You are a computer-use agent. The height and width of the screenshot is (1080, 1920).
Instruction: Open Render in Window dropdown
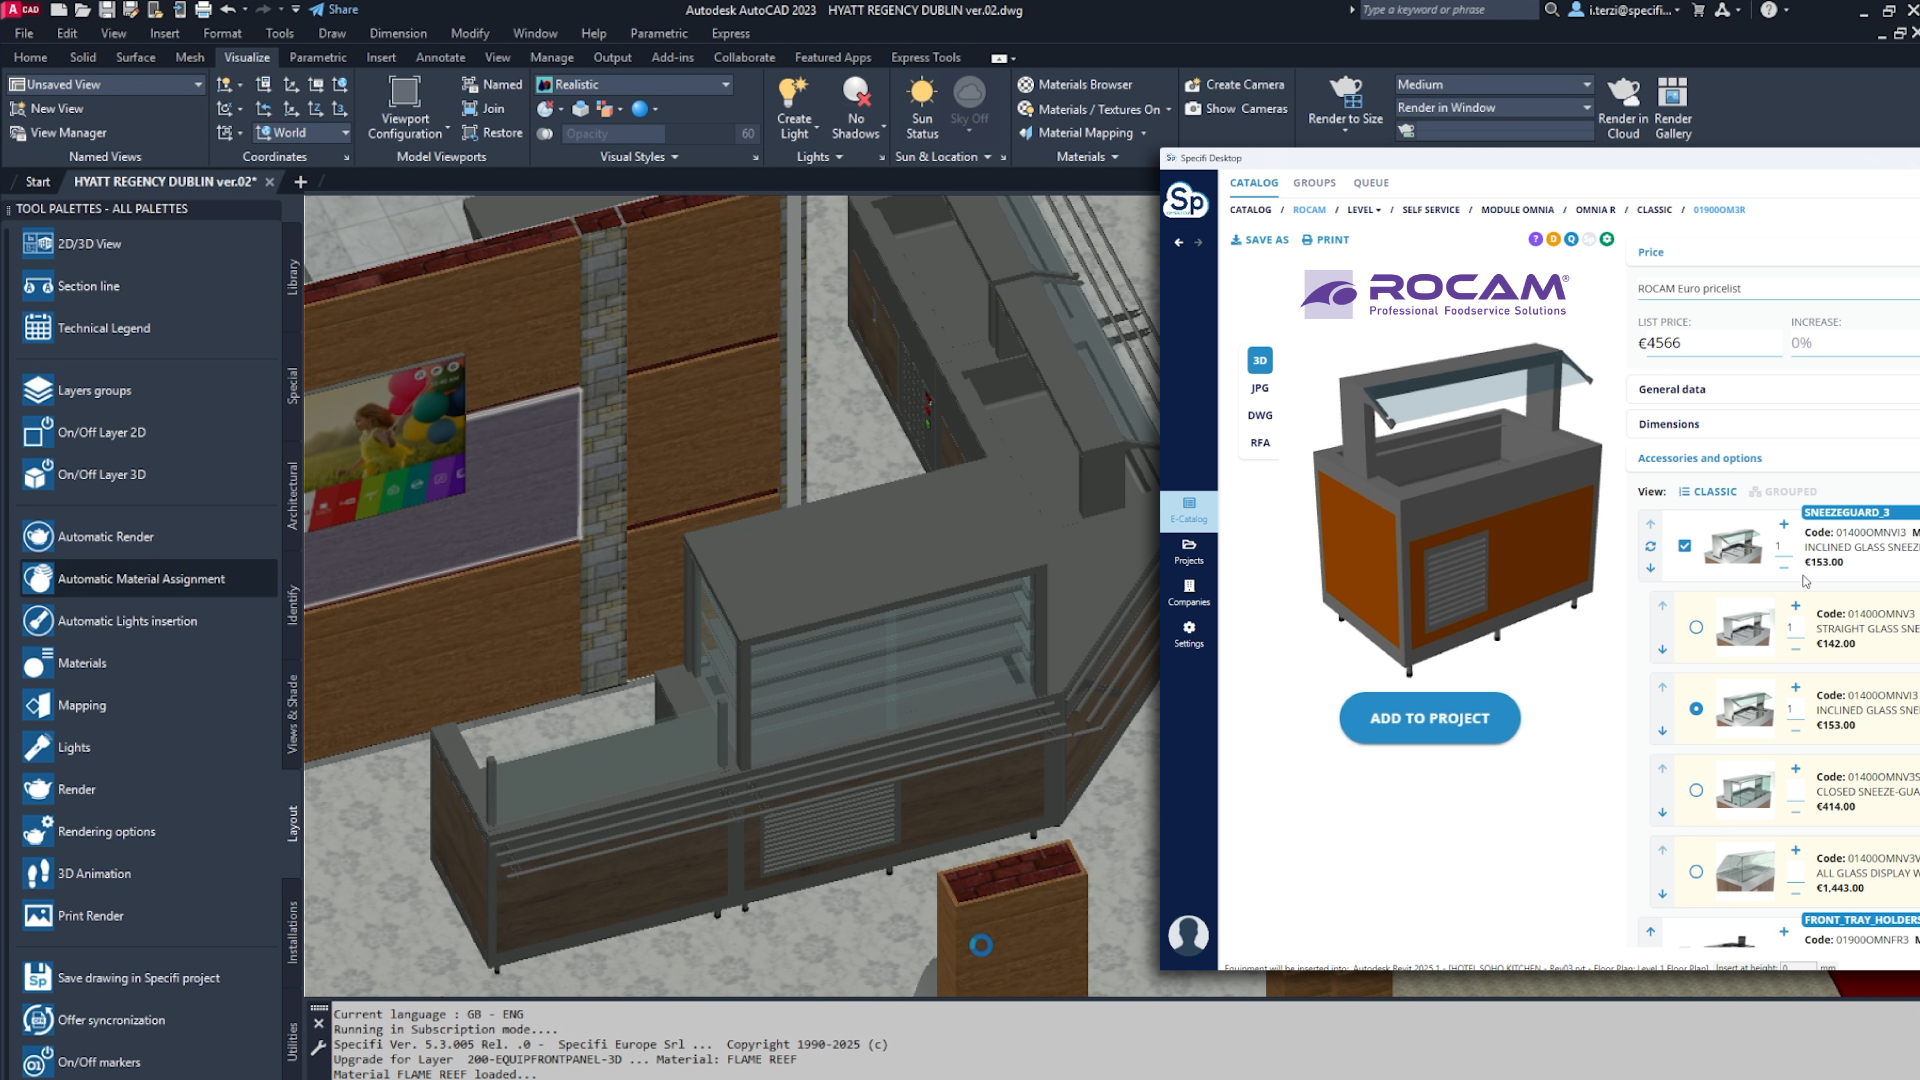[1494, 107]
